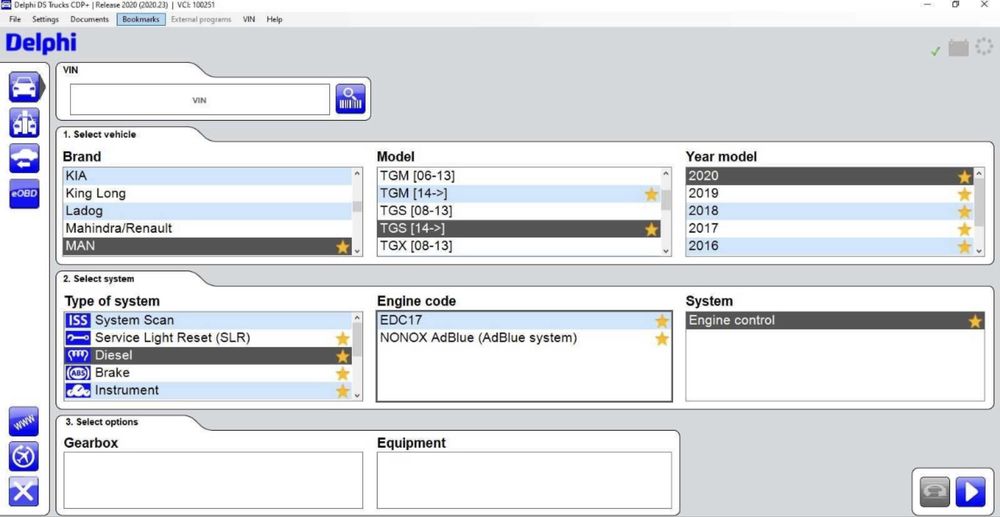Open the WWW web icon
The height and width of the screenshot is (517, 1000).
tap(24, 422)
